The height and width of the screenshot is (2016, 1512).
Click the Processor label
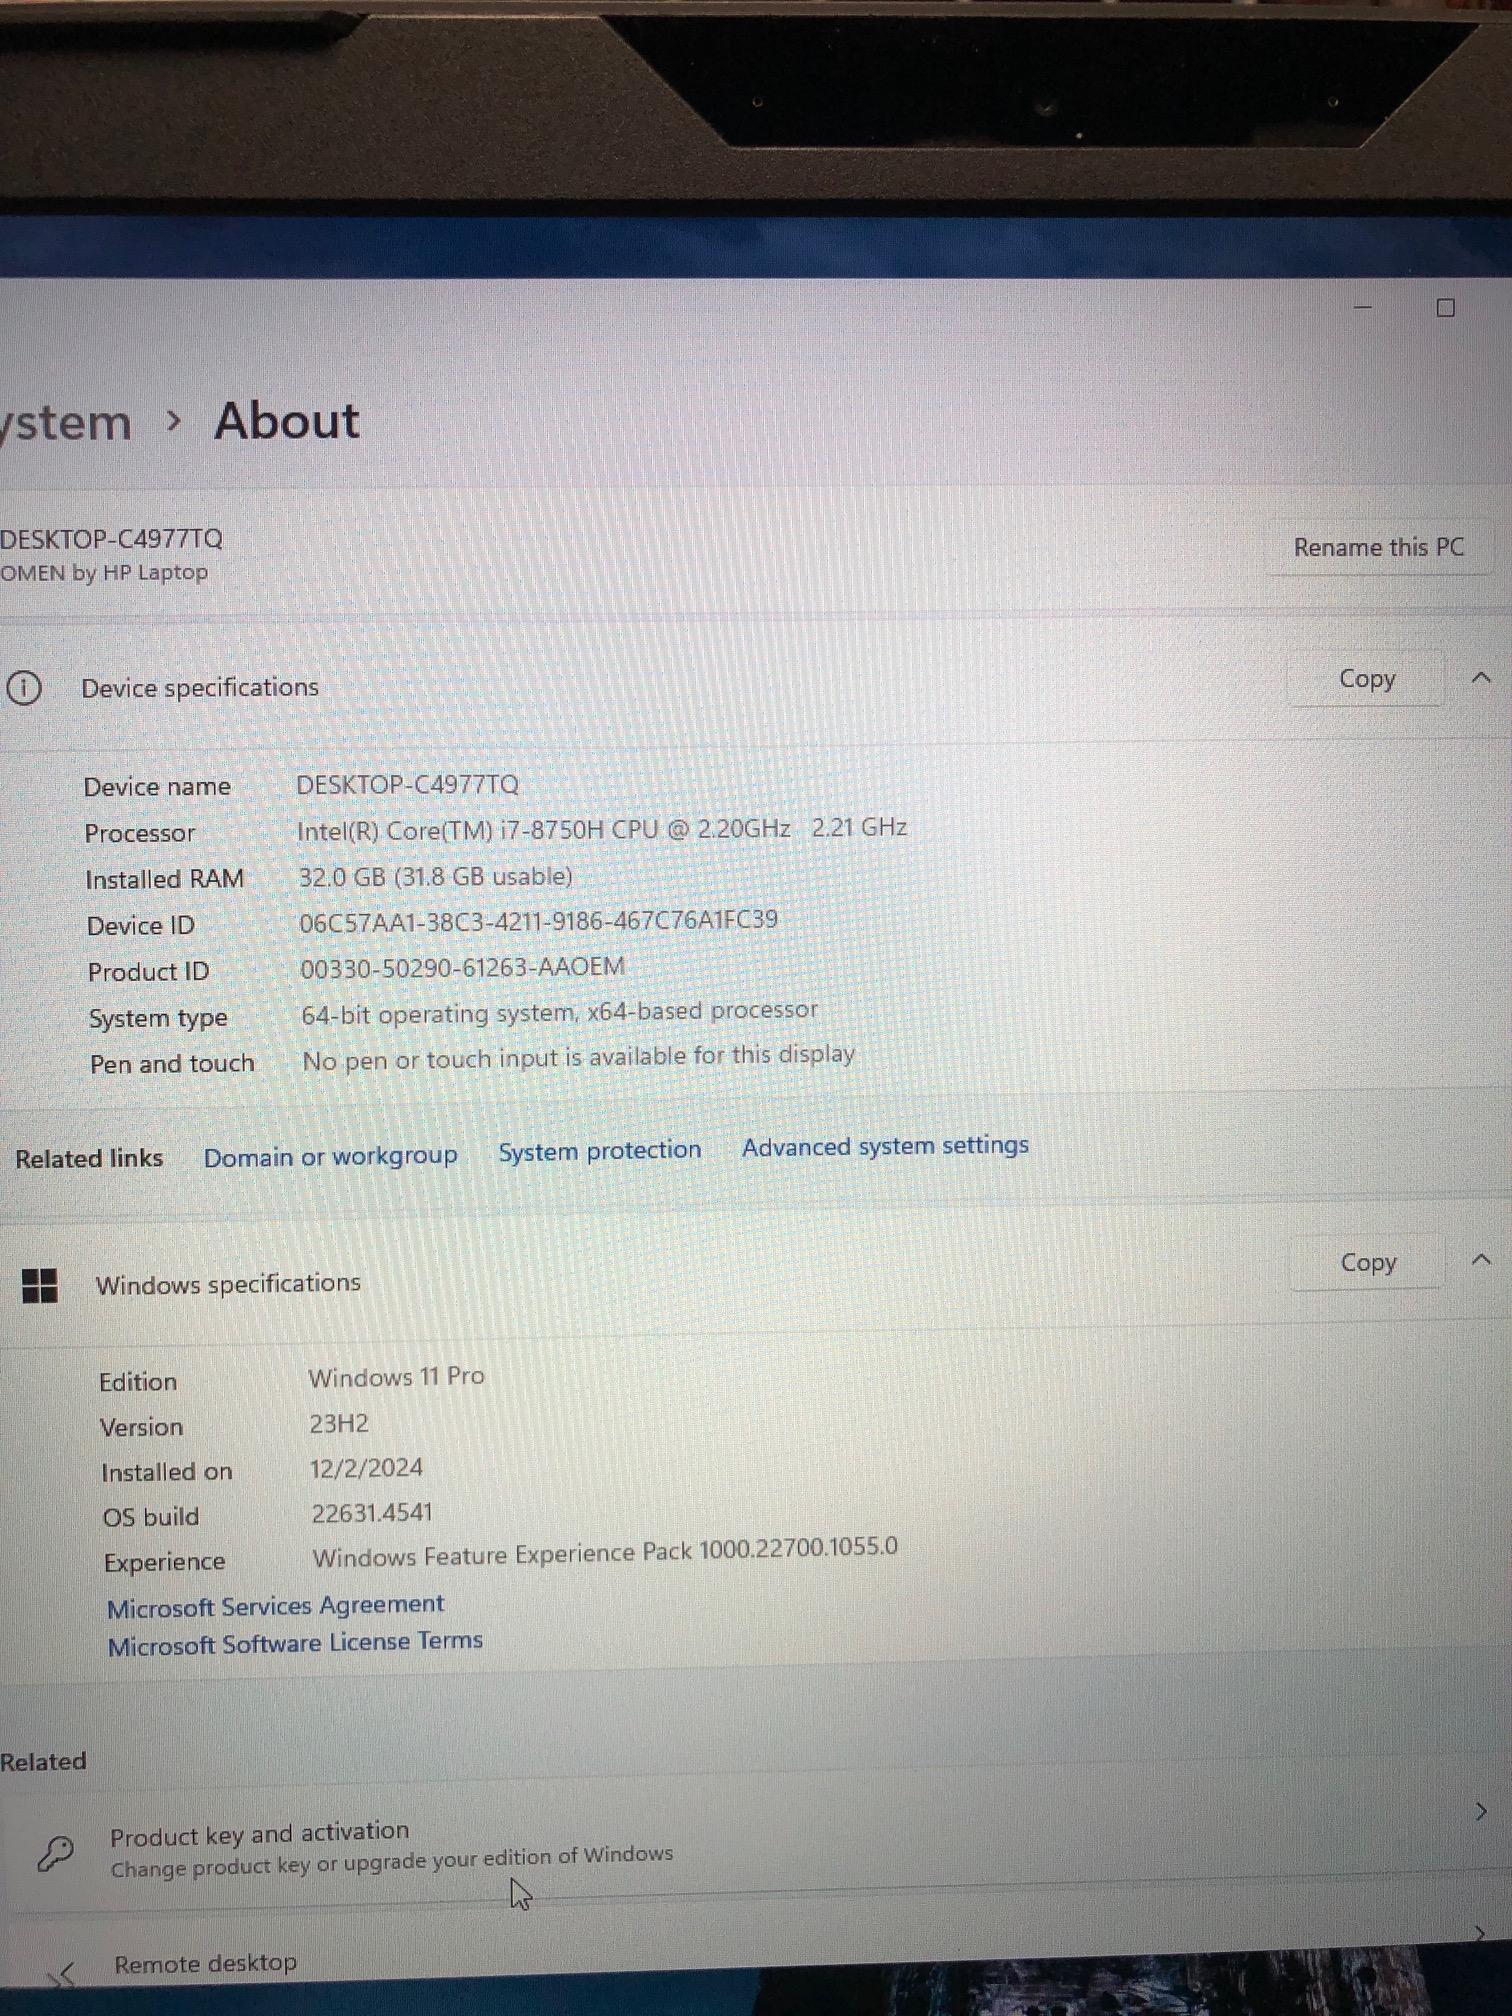140,833
